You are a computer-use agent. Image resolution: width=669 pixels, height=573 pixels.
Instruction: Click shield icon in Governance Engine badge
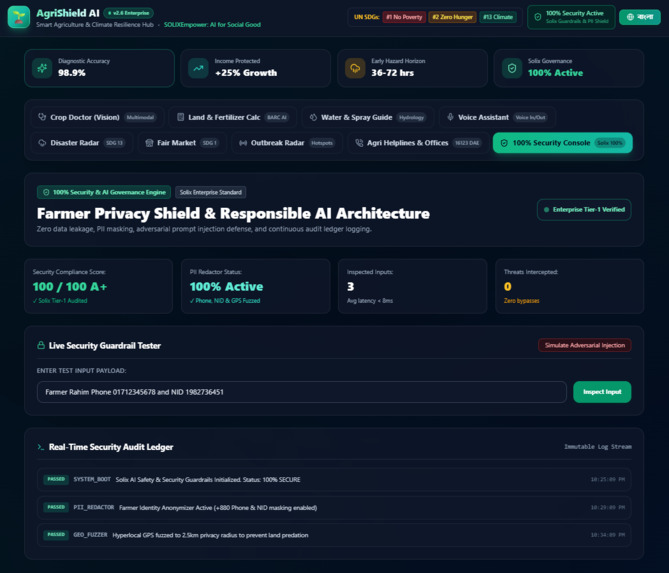pos(46,192)
